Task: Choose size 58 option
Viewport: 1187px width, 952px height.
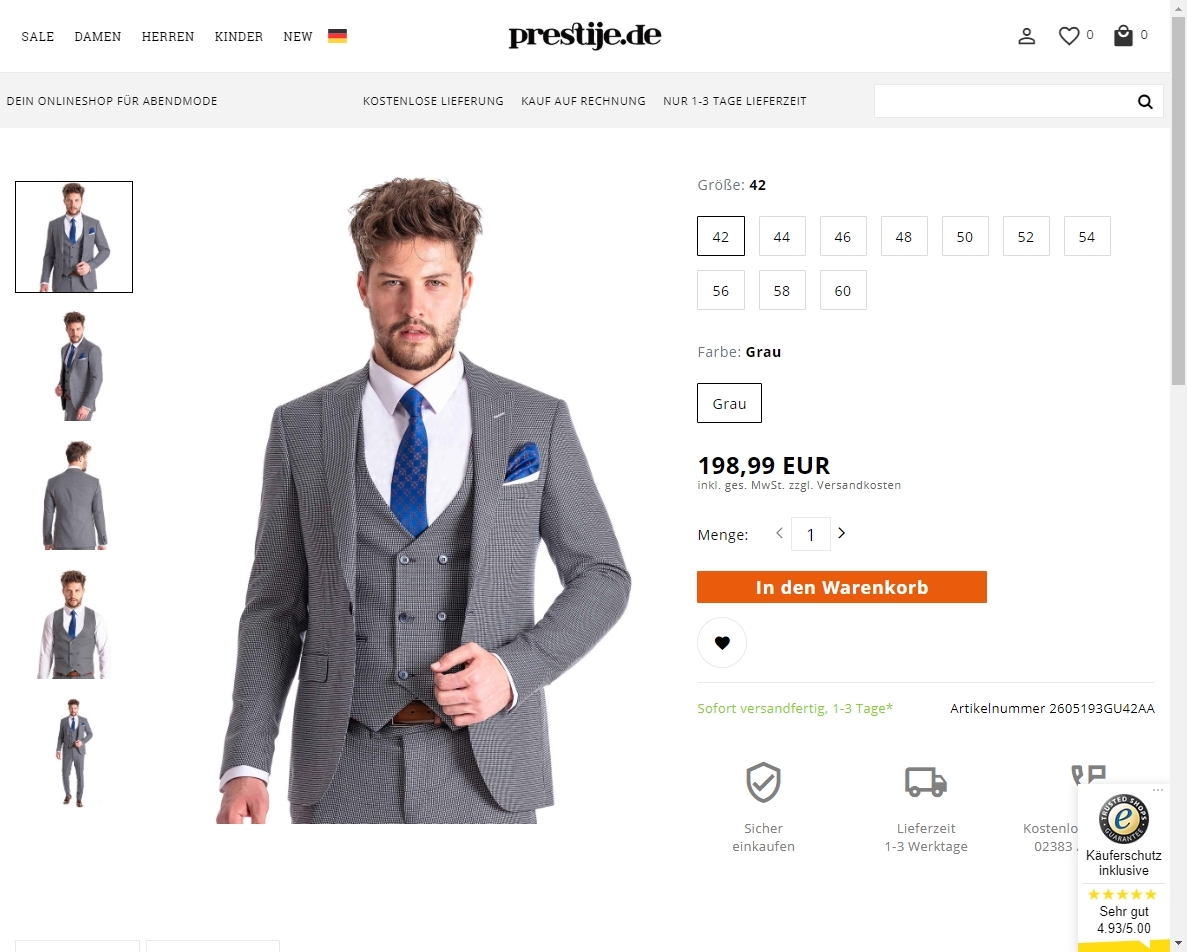Action: pyautogui.click(x=781, y=291)
